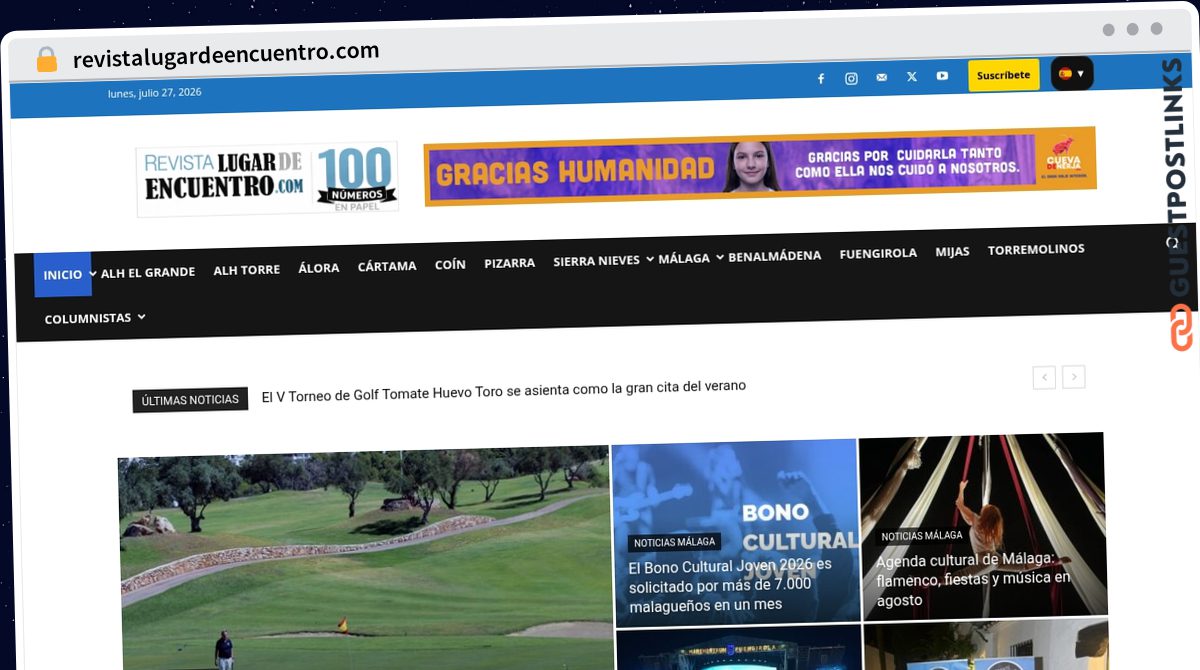Screen dimensions: 1200x670
Task: Click Noticias Málaga tag on Bono article
Action: click(x=675, y=542)
